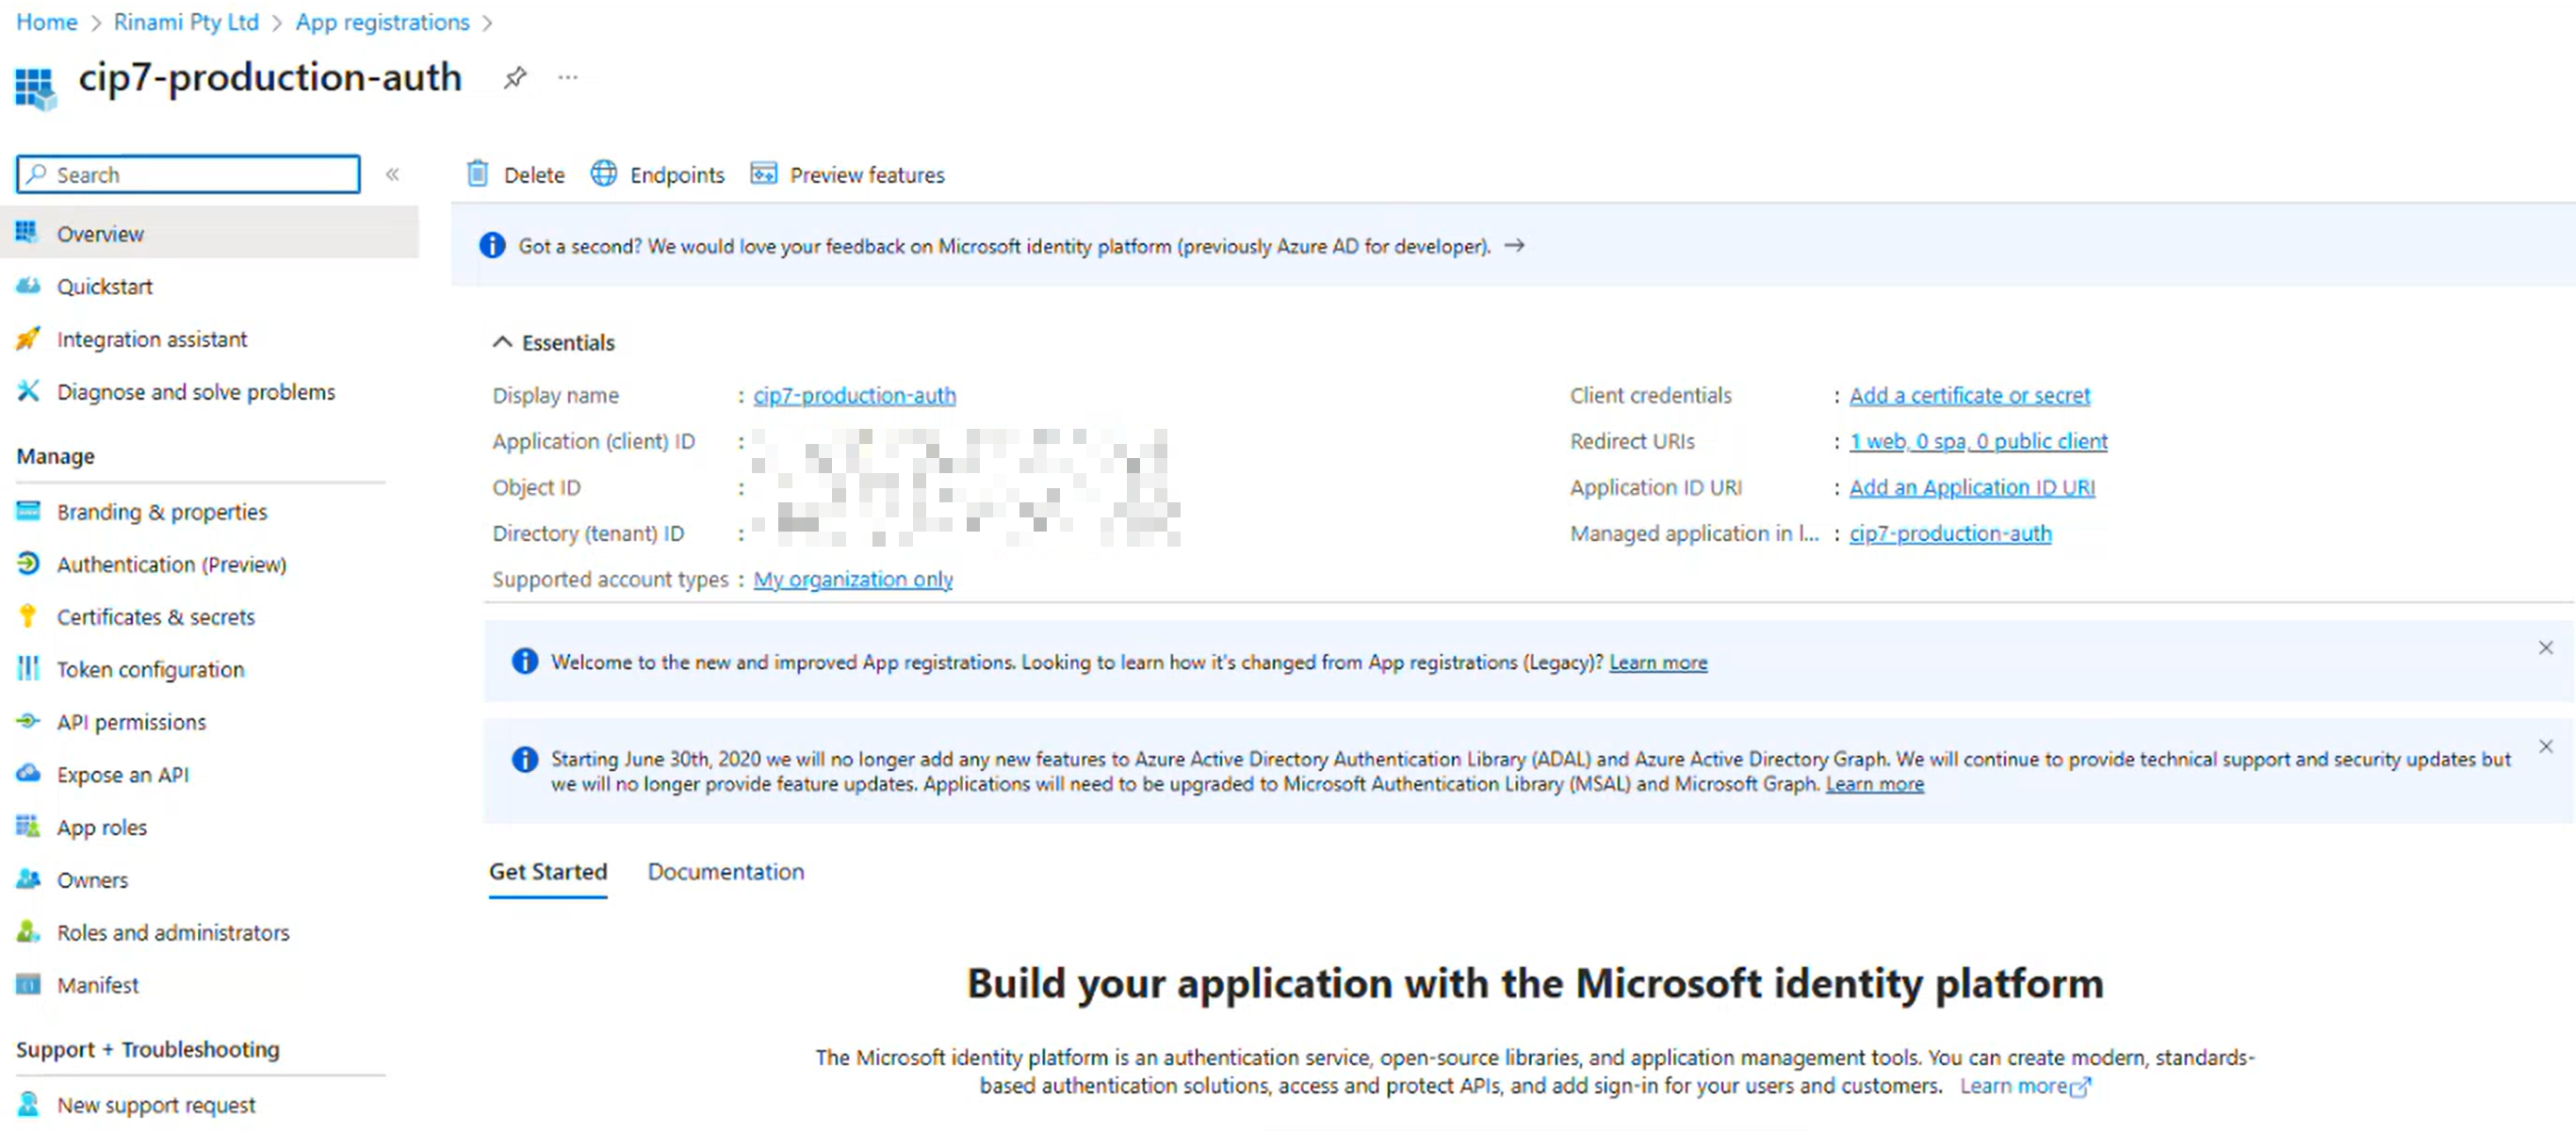Click the Quickstart cloud icon
The height and width of the screenshot is (1131, 2576).
click(x=28, y=286)
